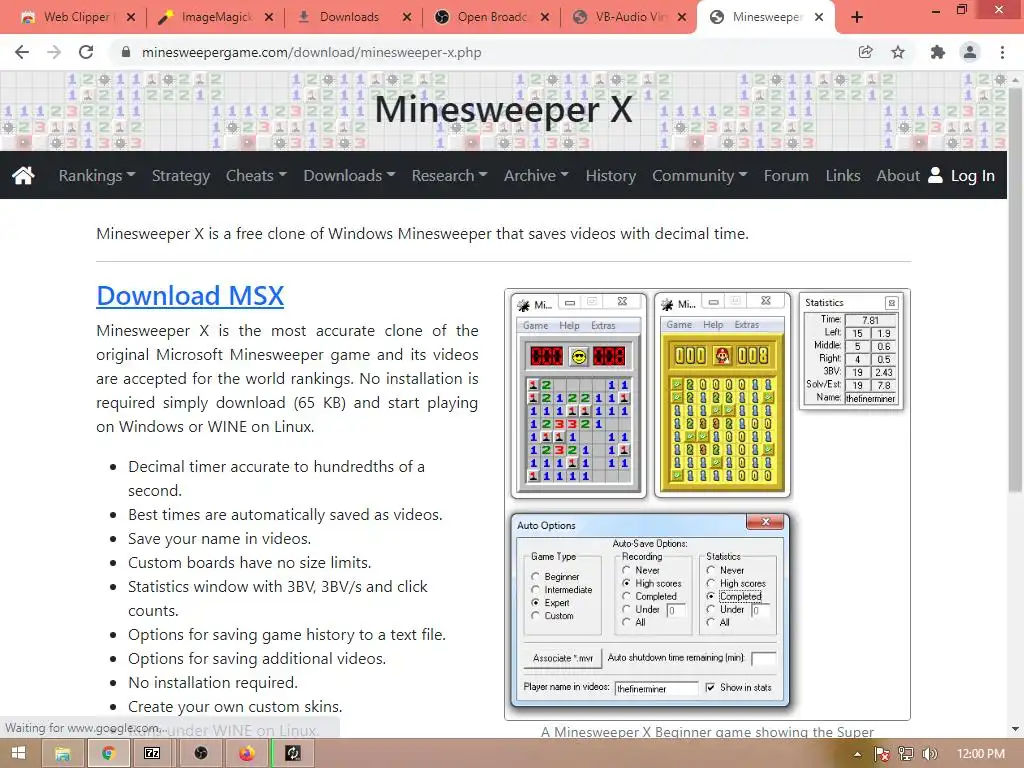Open the History page link
Screen dimensions: 1024x768
[x=611, y=176]
